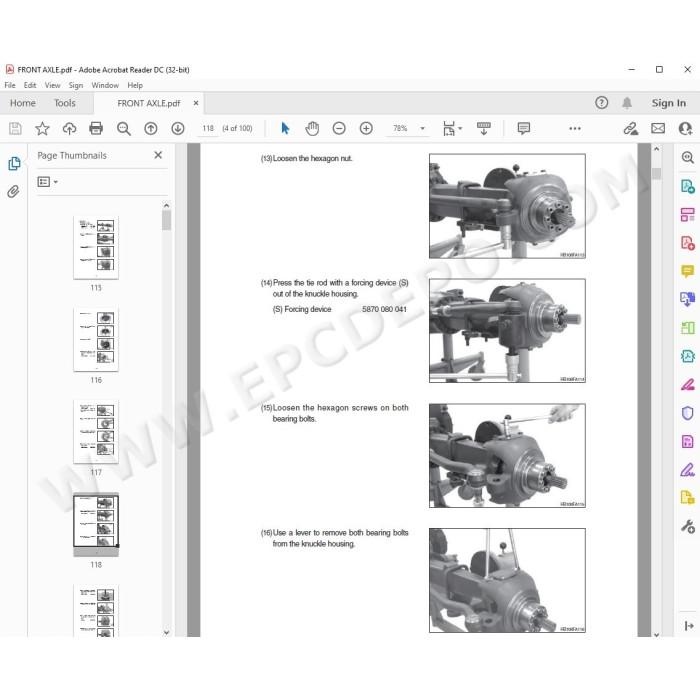This screenshot has height=700, width=700.
Task: Open More Tools wrench in right pane
Action: (688, 526)
